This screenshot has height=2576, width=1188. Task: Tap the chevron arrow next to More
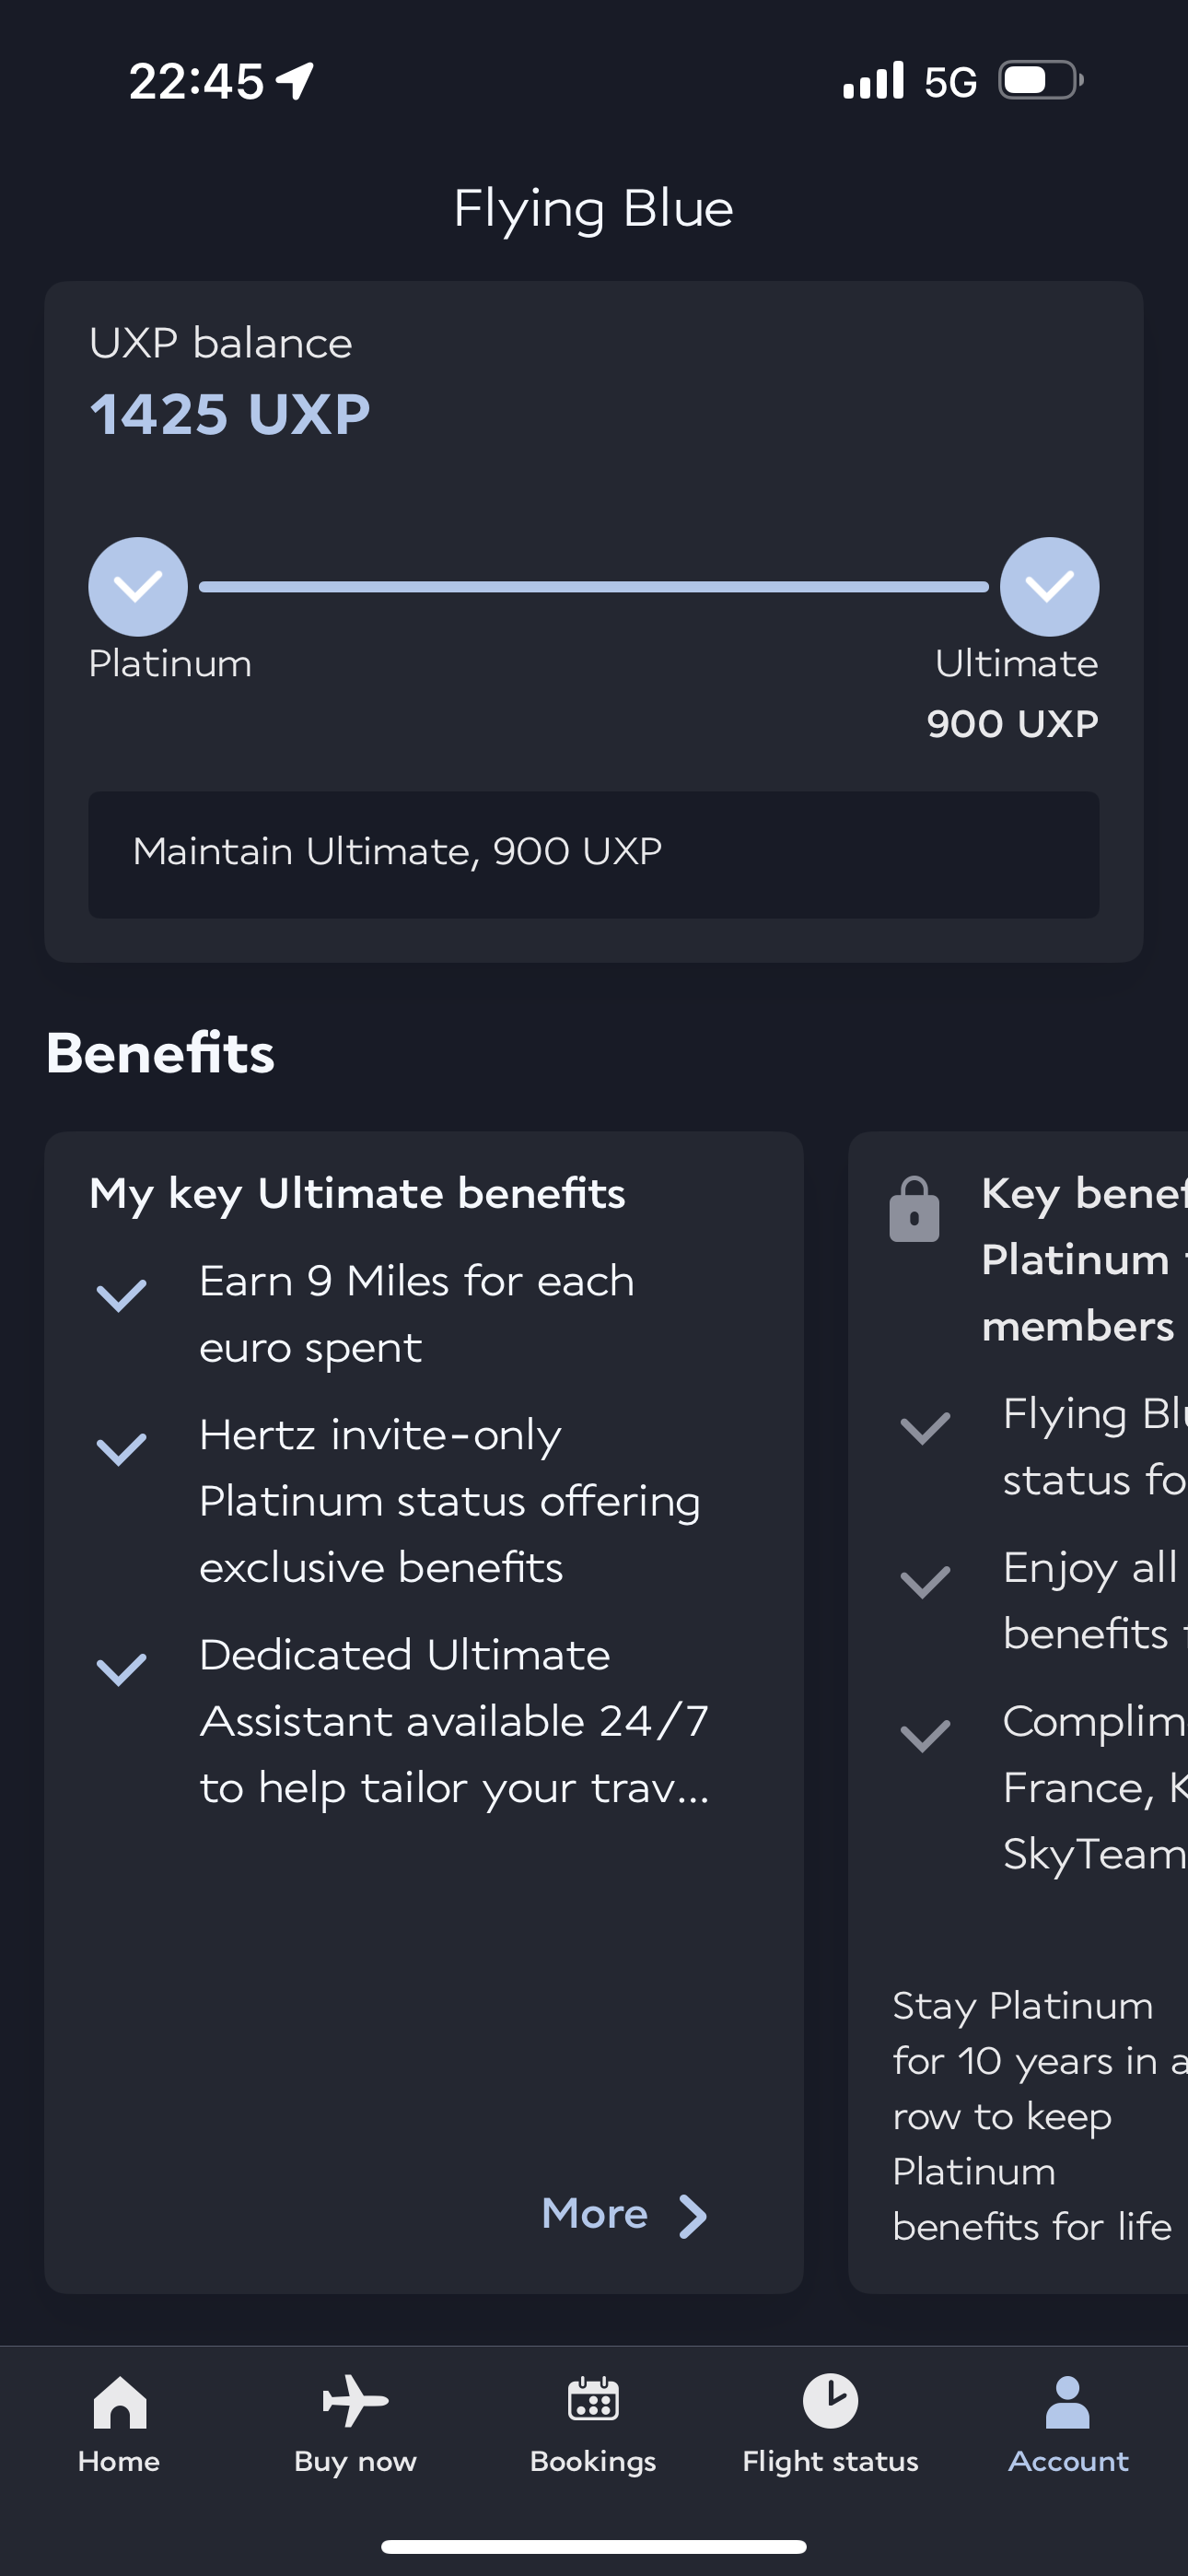click(692, 2216)
